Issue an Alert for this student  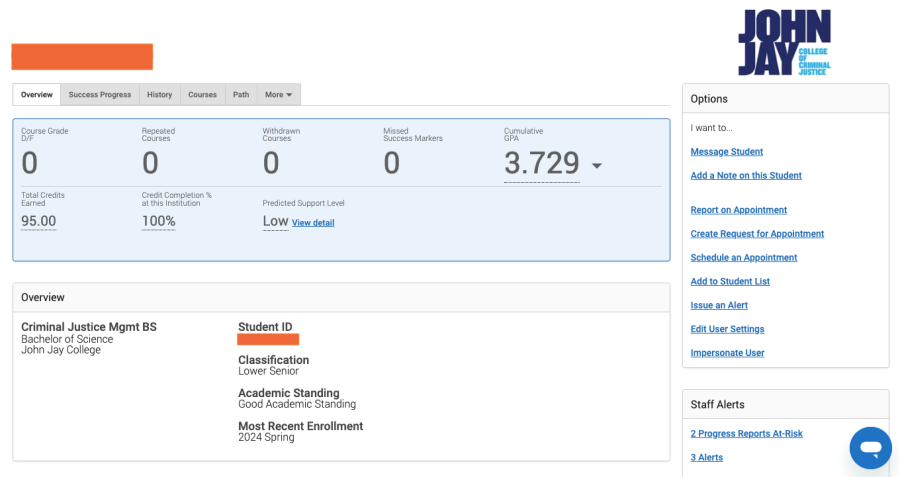point(719,306)
